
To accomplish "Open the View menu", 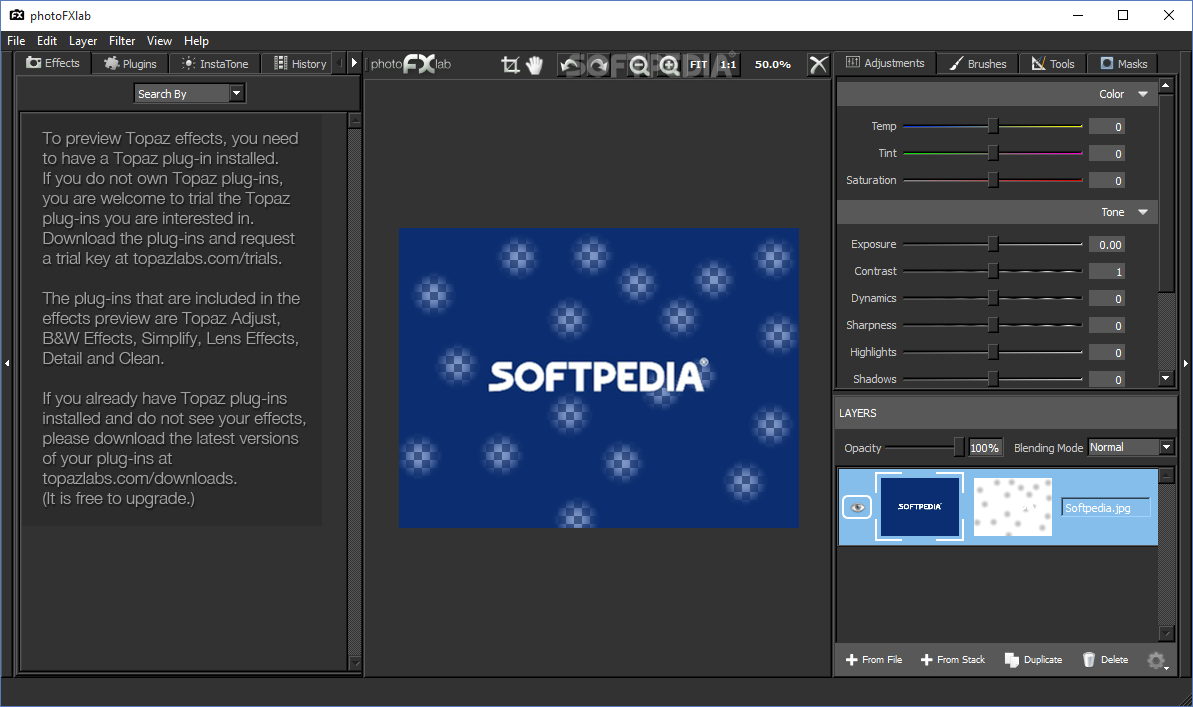I will (159, 41).
